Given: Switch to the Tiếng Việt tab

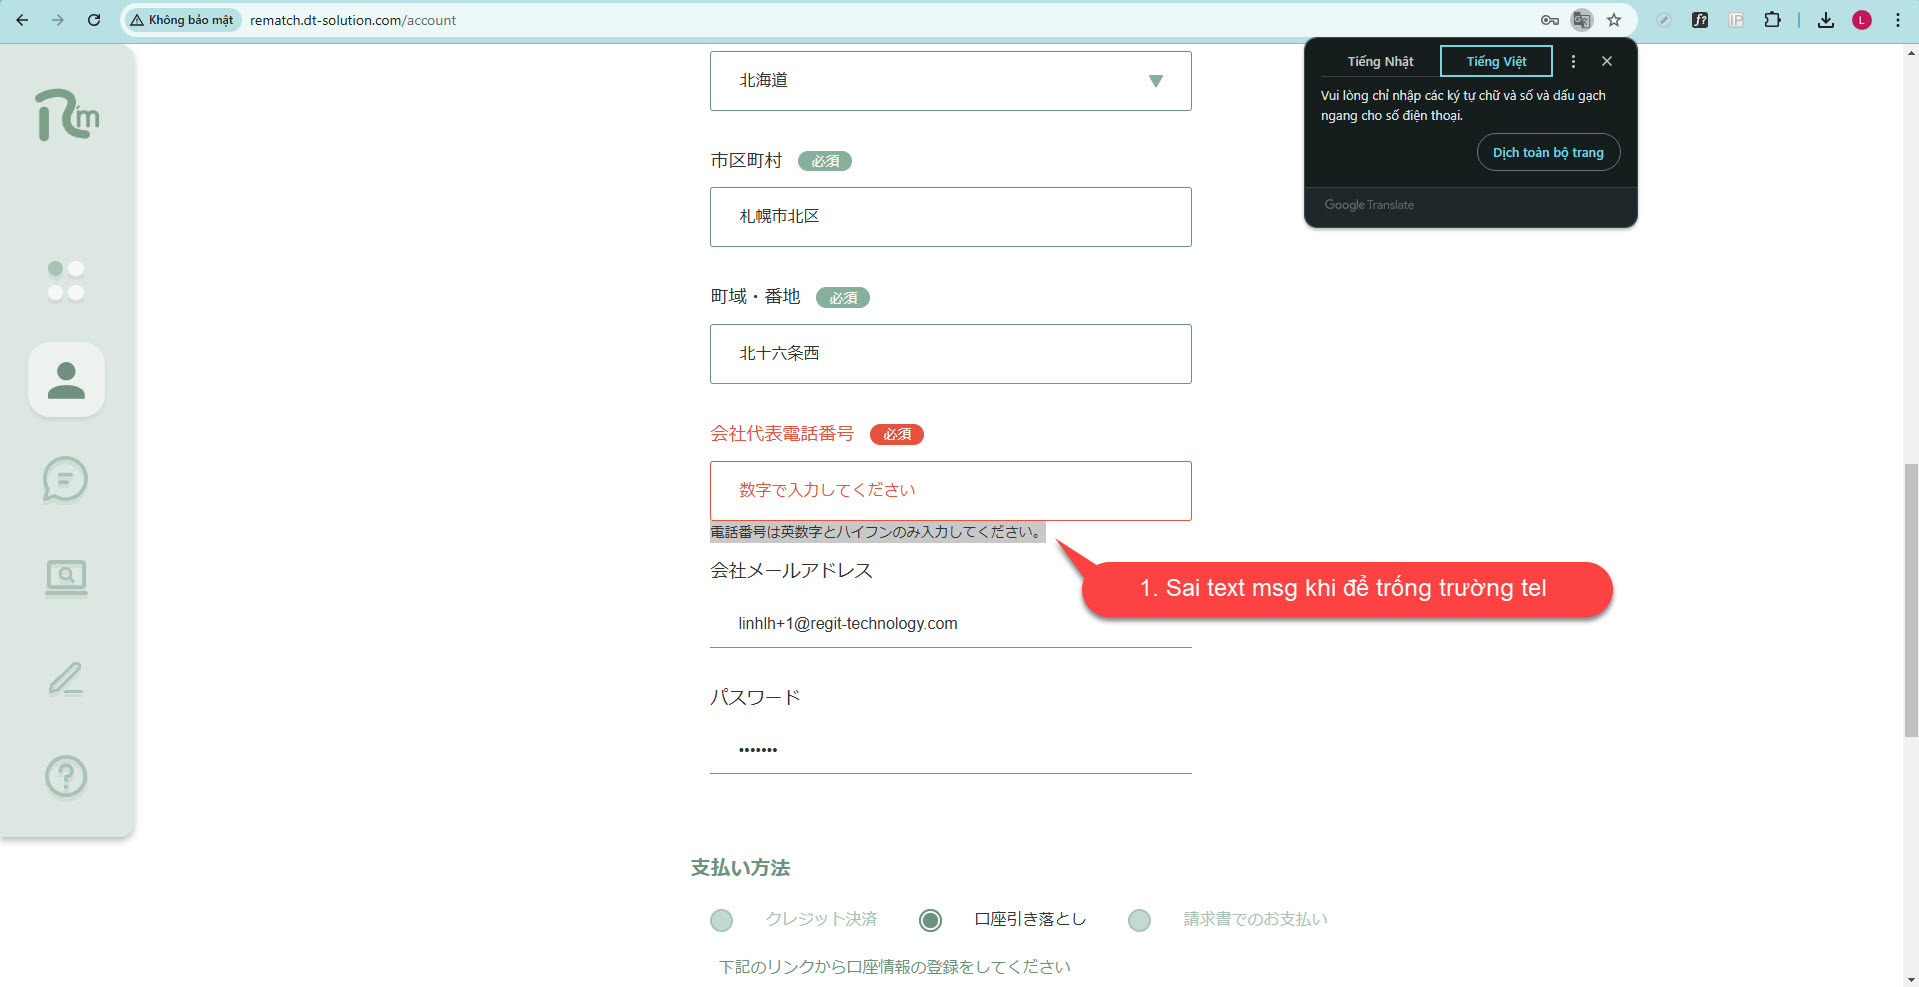Looking at the screenshot, I should 1496,62.
